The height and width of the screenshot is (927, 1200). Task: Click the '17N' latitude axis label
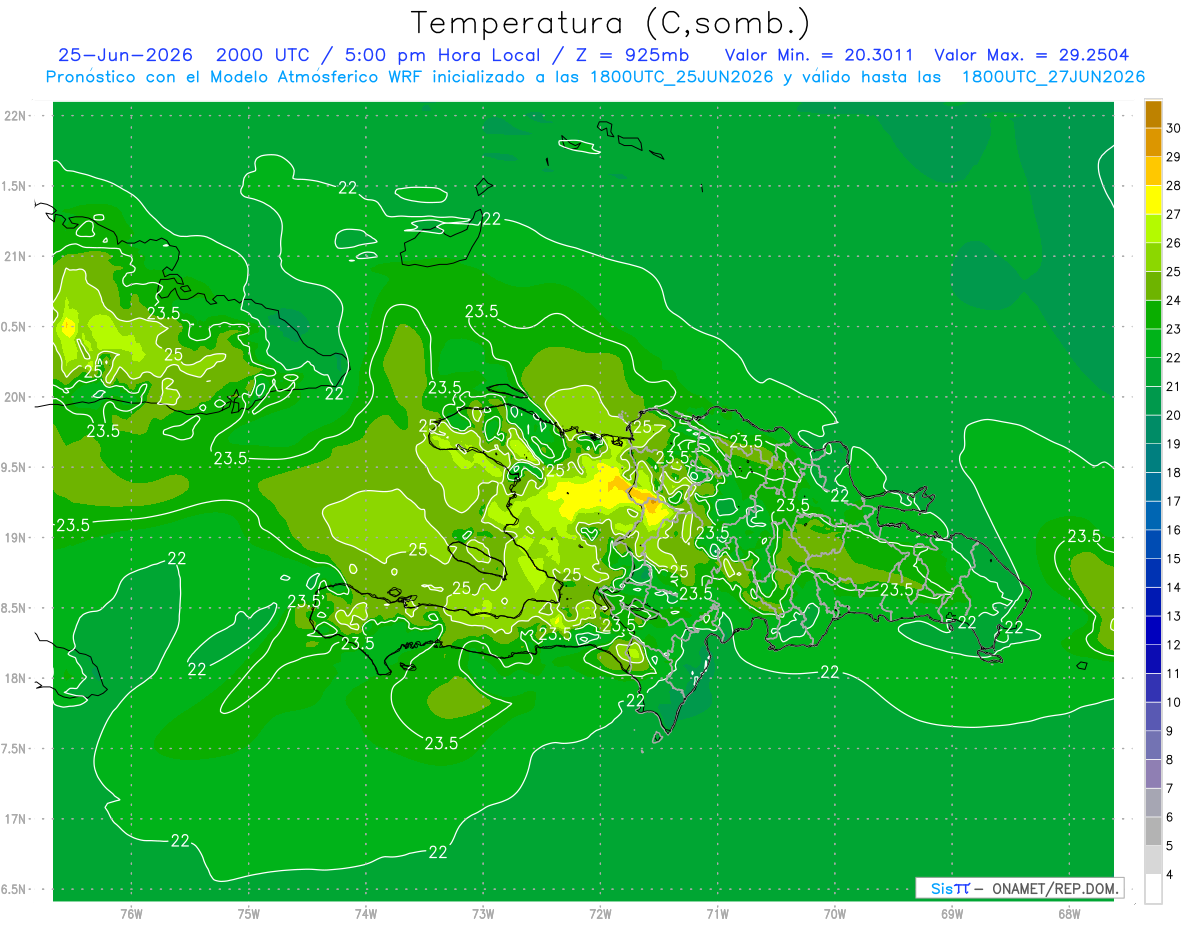click(x=16, y=819)
